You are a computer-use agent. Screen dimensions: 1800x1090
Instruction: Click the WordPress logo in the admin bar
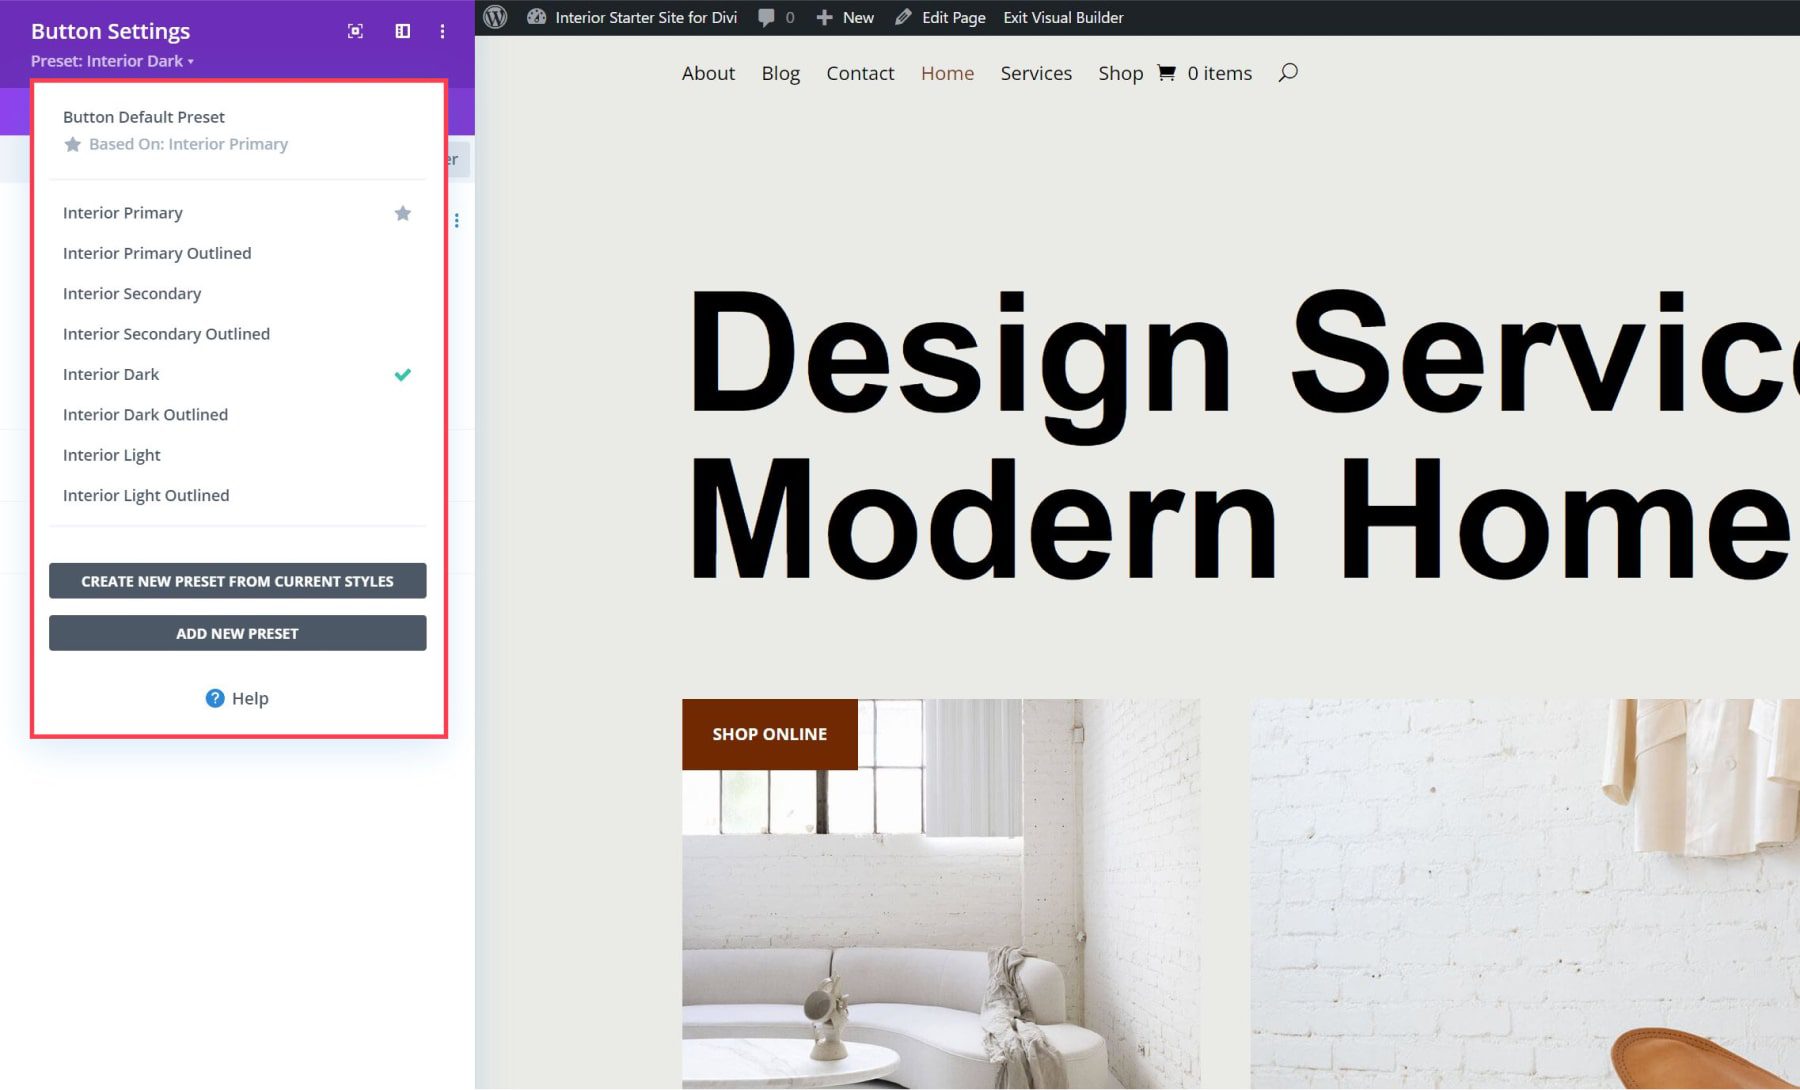(x=495, y=17)
